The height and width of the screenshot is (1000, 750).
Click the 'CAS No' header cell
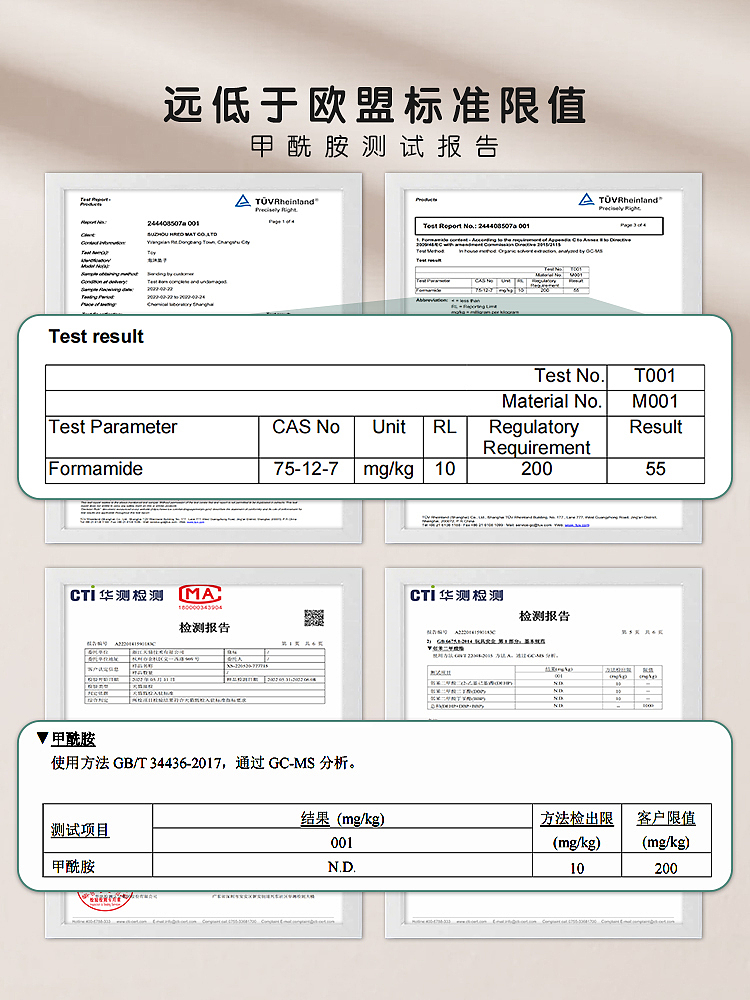click(x=306, y=437)
